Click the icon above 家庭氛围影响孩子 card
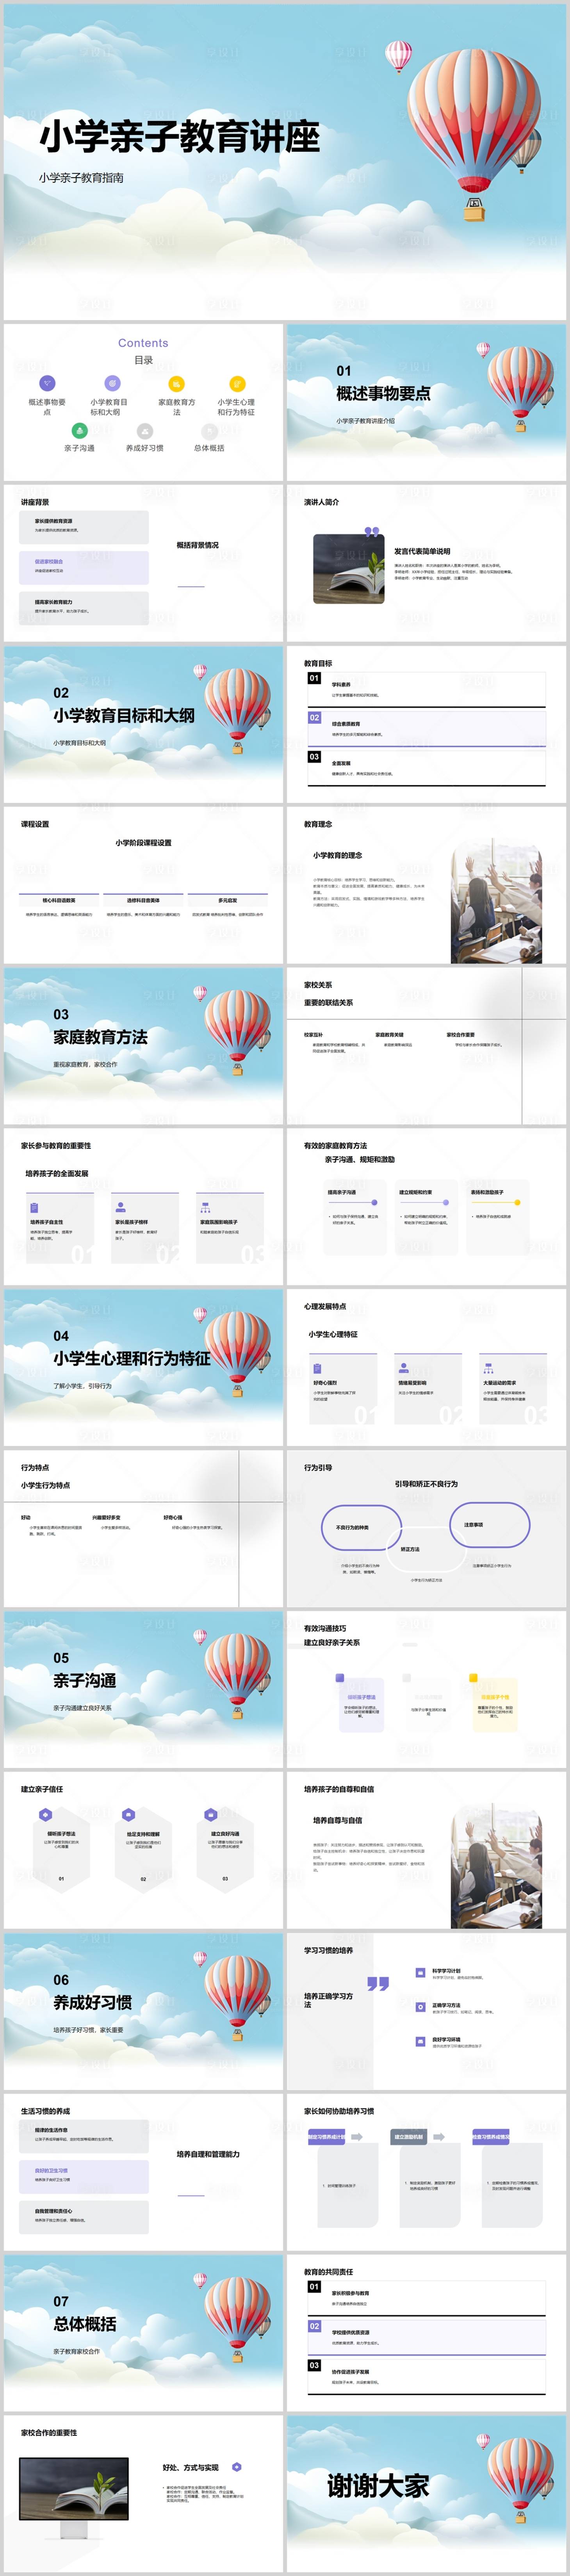This screenshot has height=2576, width=570. [x=205, y=1208]
